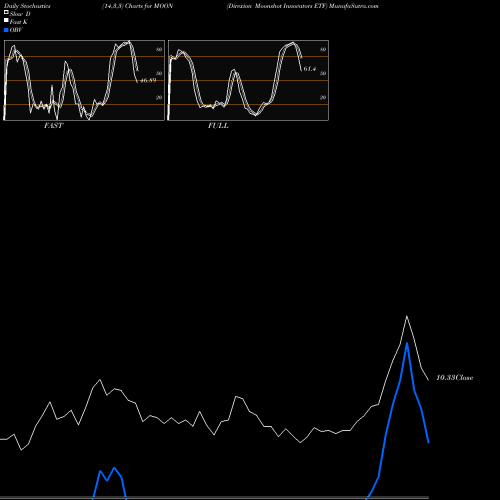500x500 pixels.
Task: Click the 'Fast K' legend label
Action: pyautogui.click(x=19, y=22)
